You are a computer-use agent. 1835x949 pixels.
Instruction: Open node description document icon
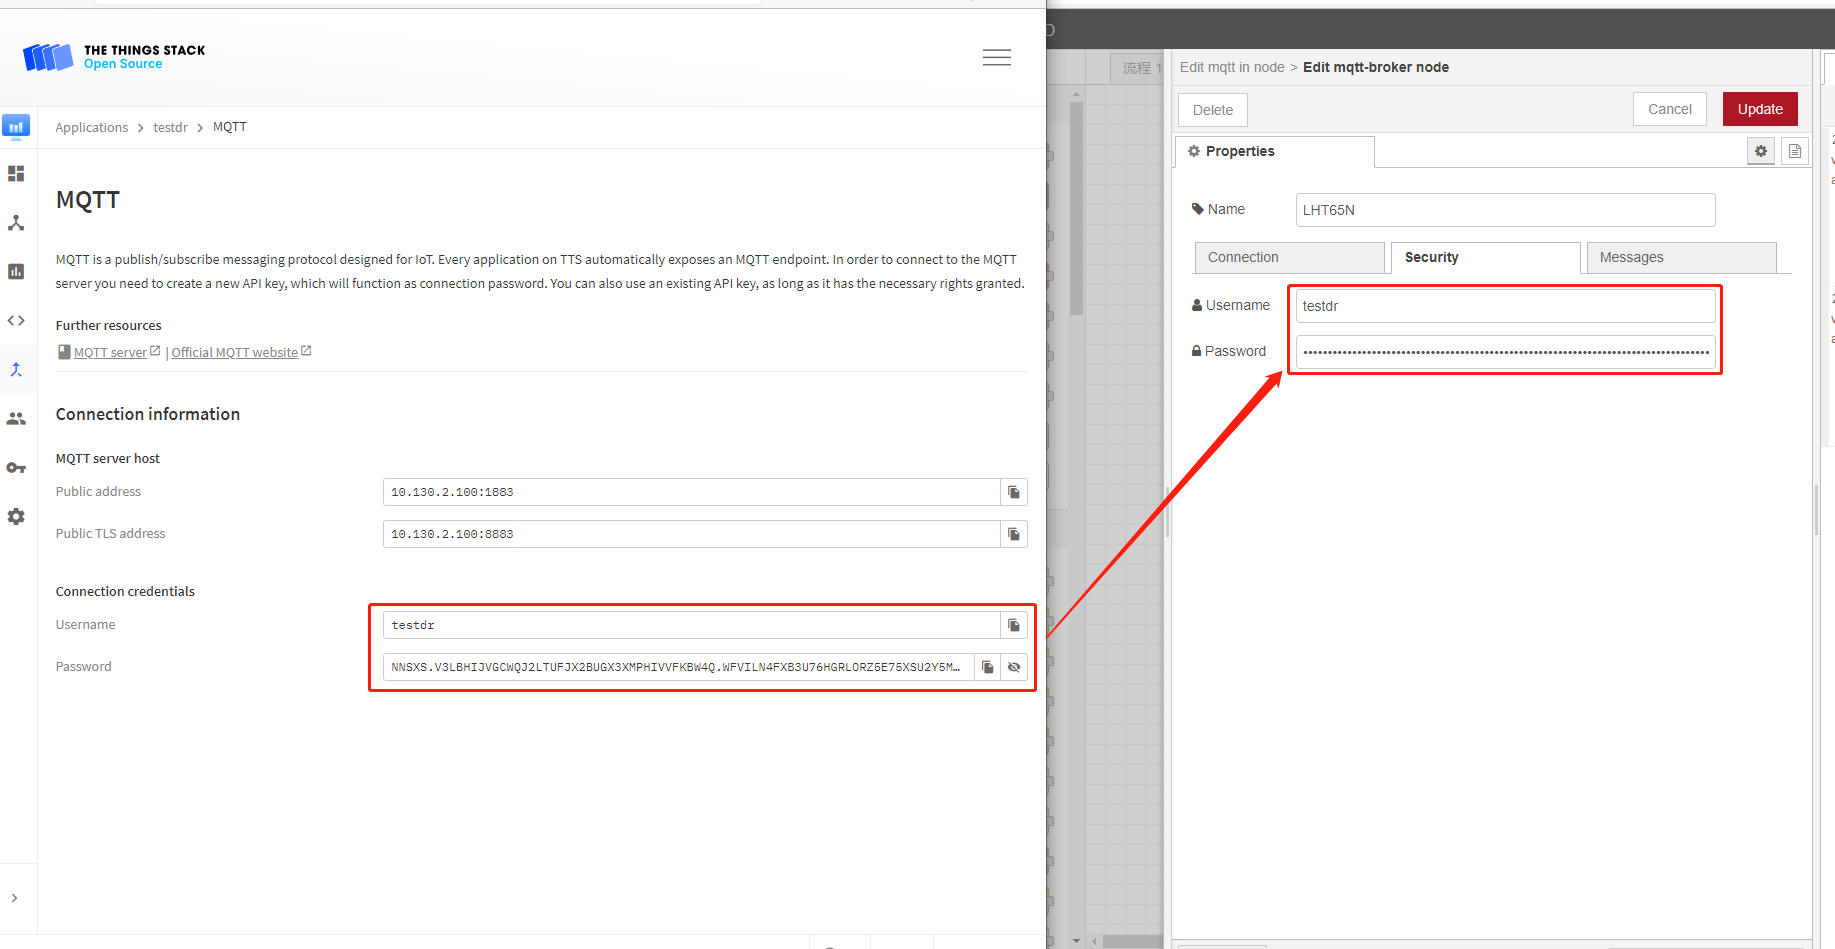1794,151
